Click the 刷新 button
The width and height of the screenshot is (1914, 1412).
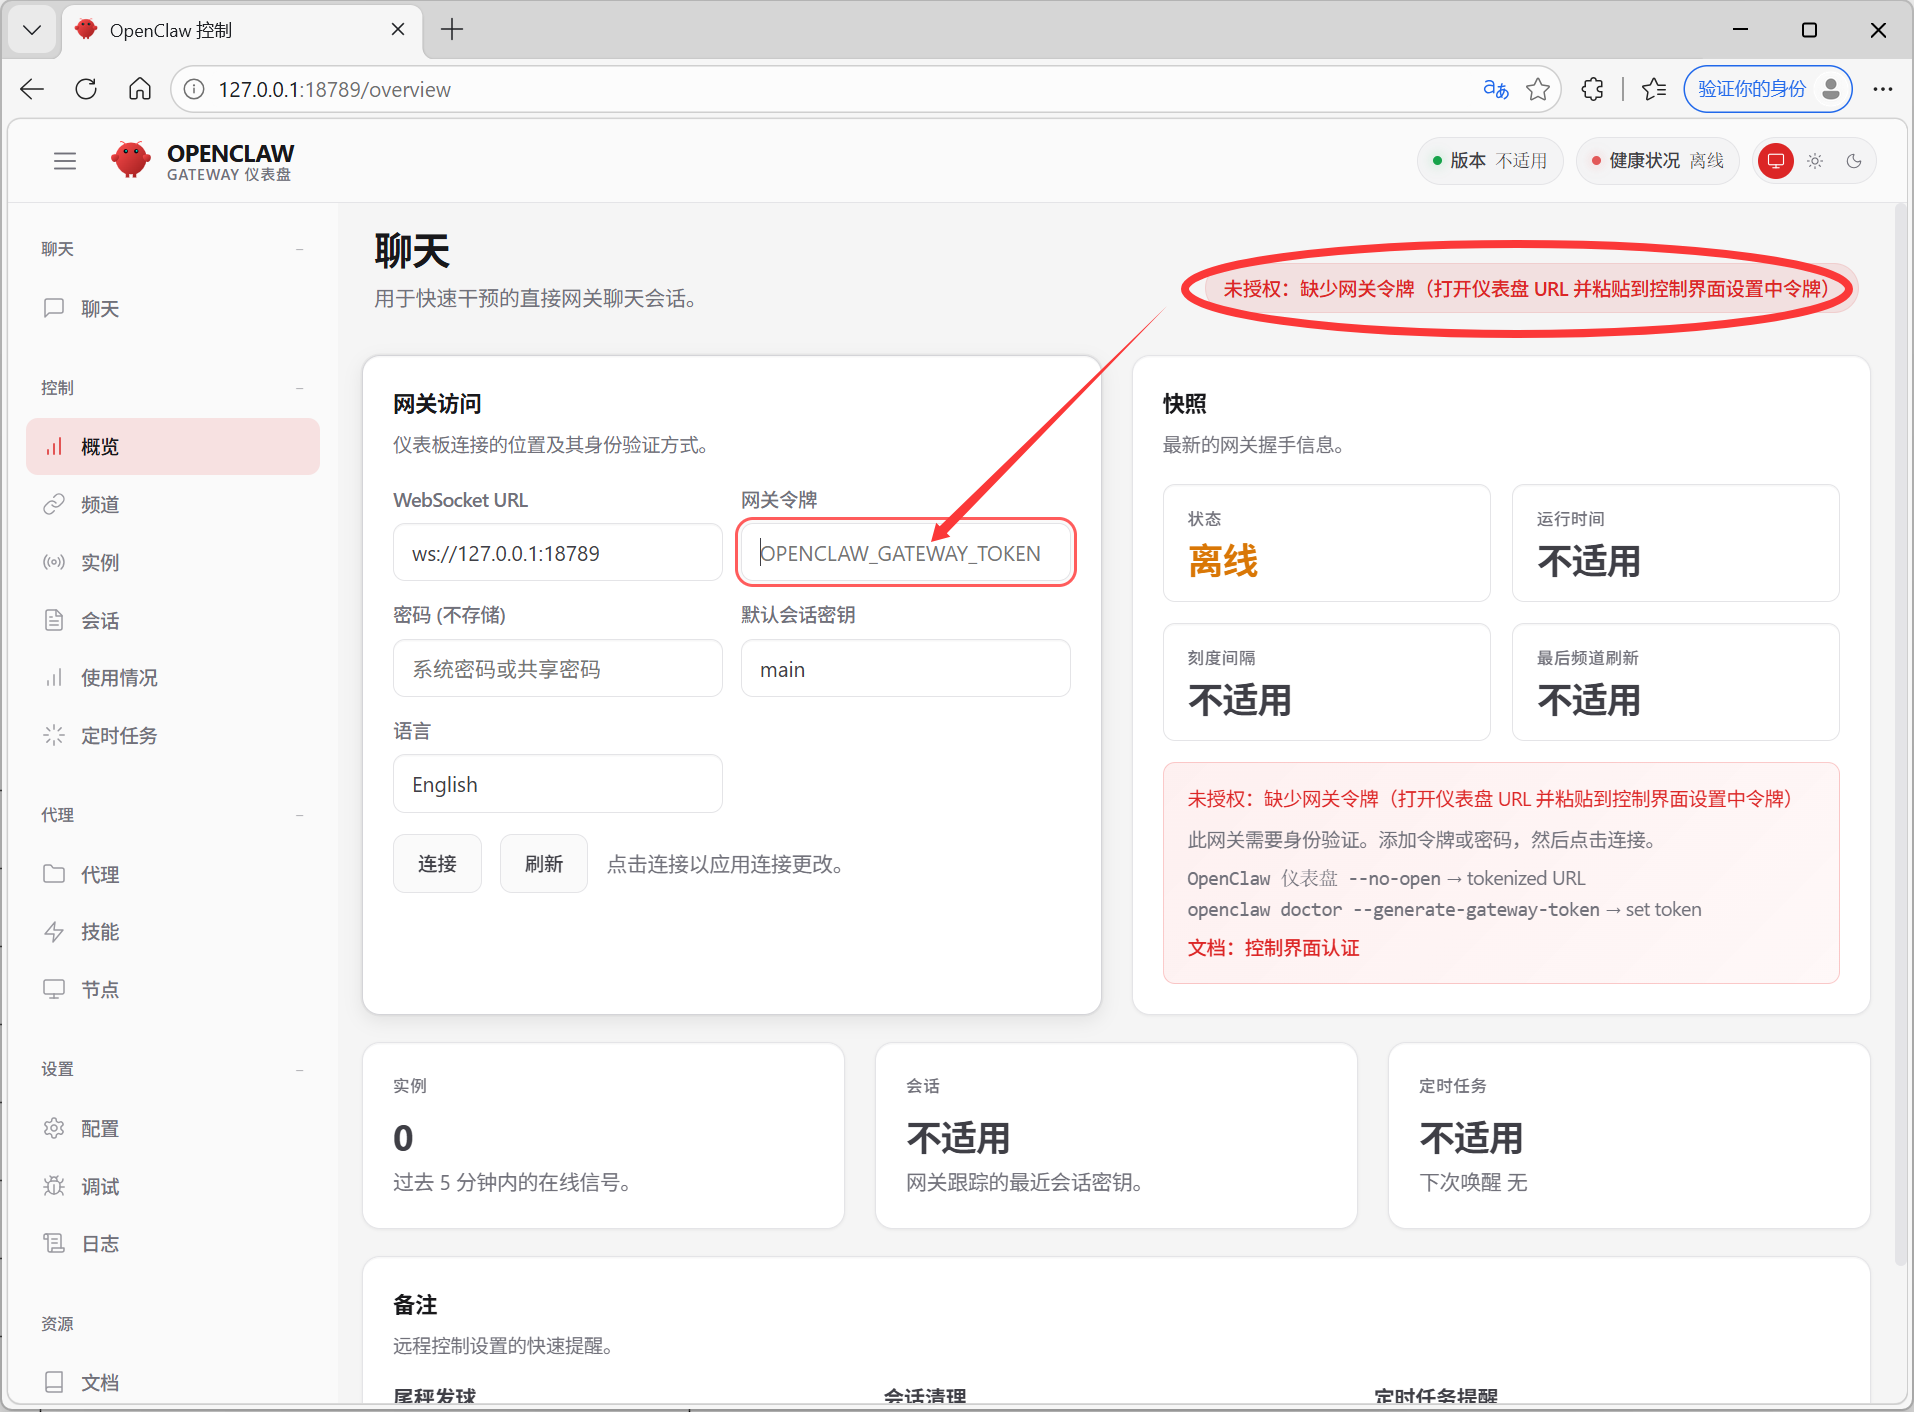(544, 863)
